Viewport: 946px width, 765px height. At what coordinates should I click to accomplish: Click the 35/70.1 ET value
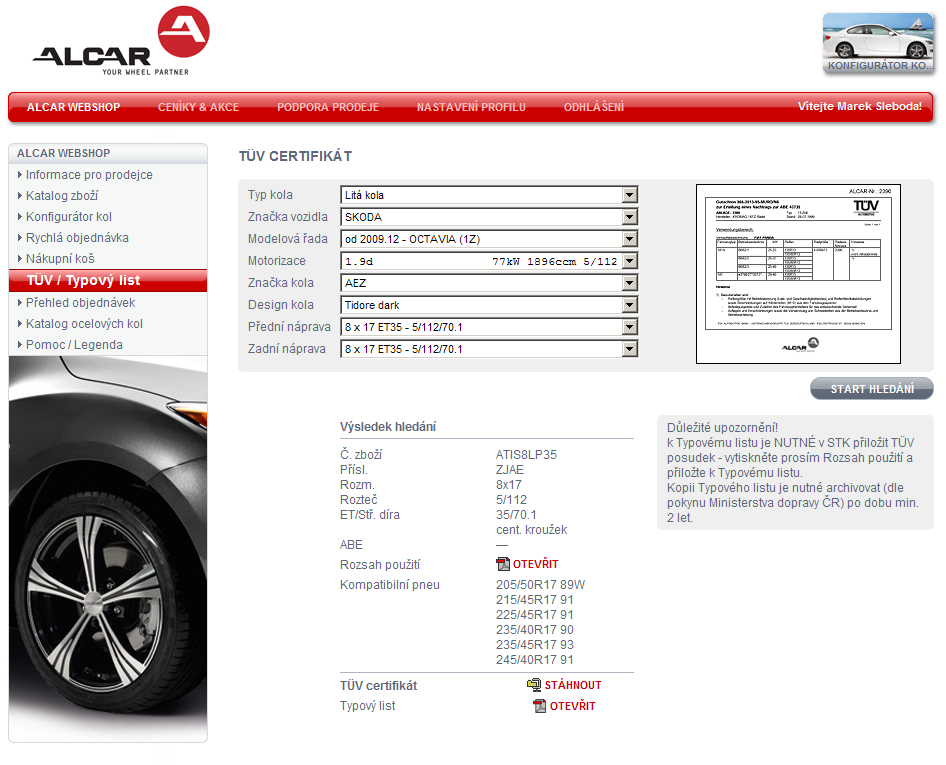(516, 515)
